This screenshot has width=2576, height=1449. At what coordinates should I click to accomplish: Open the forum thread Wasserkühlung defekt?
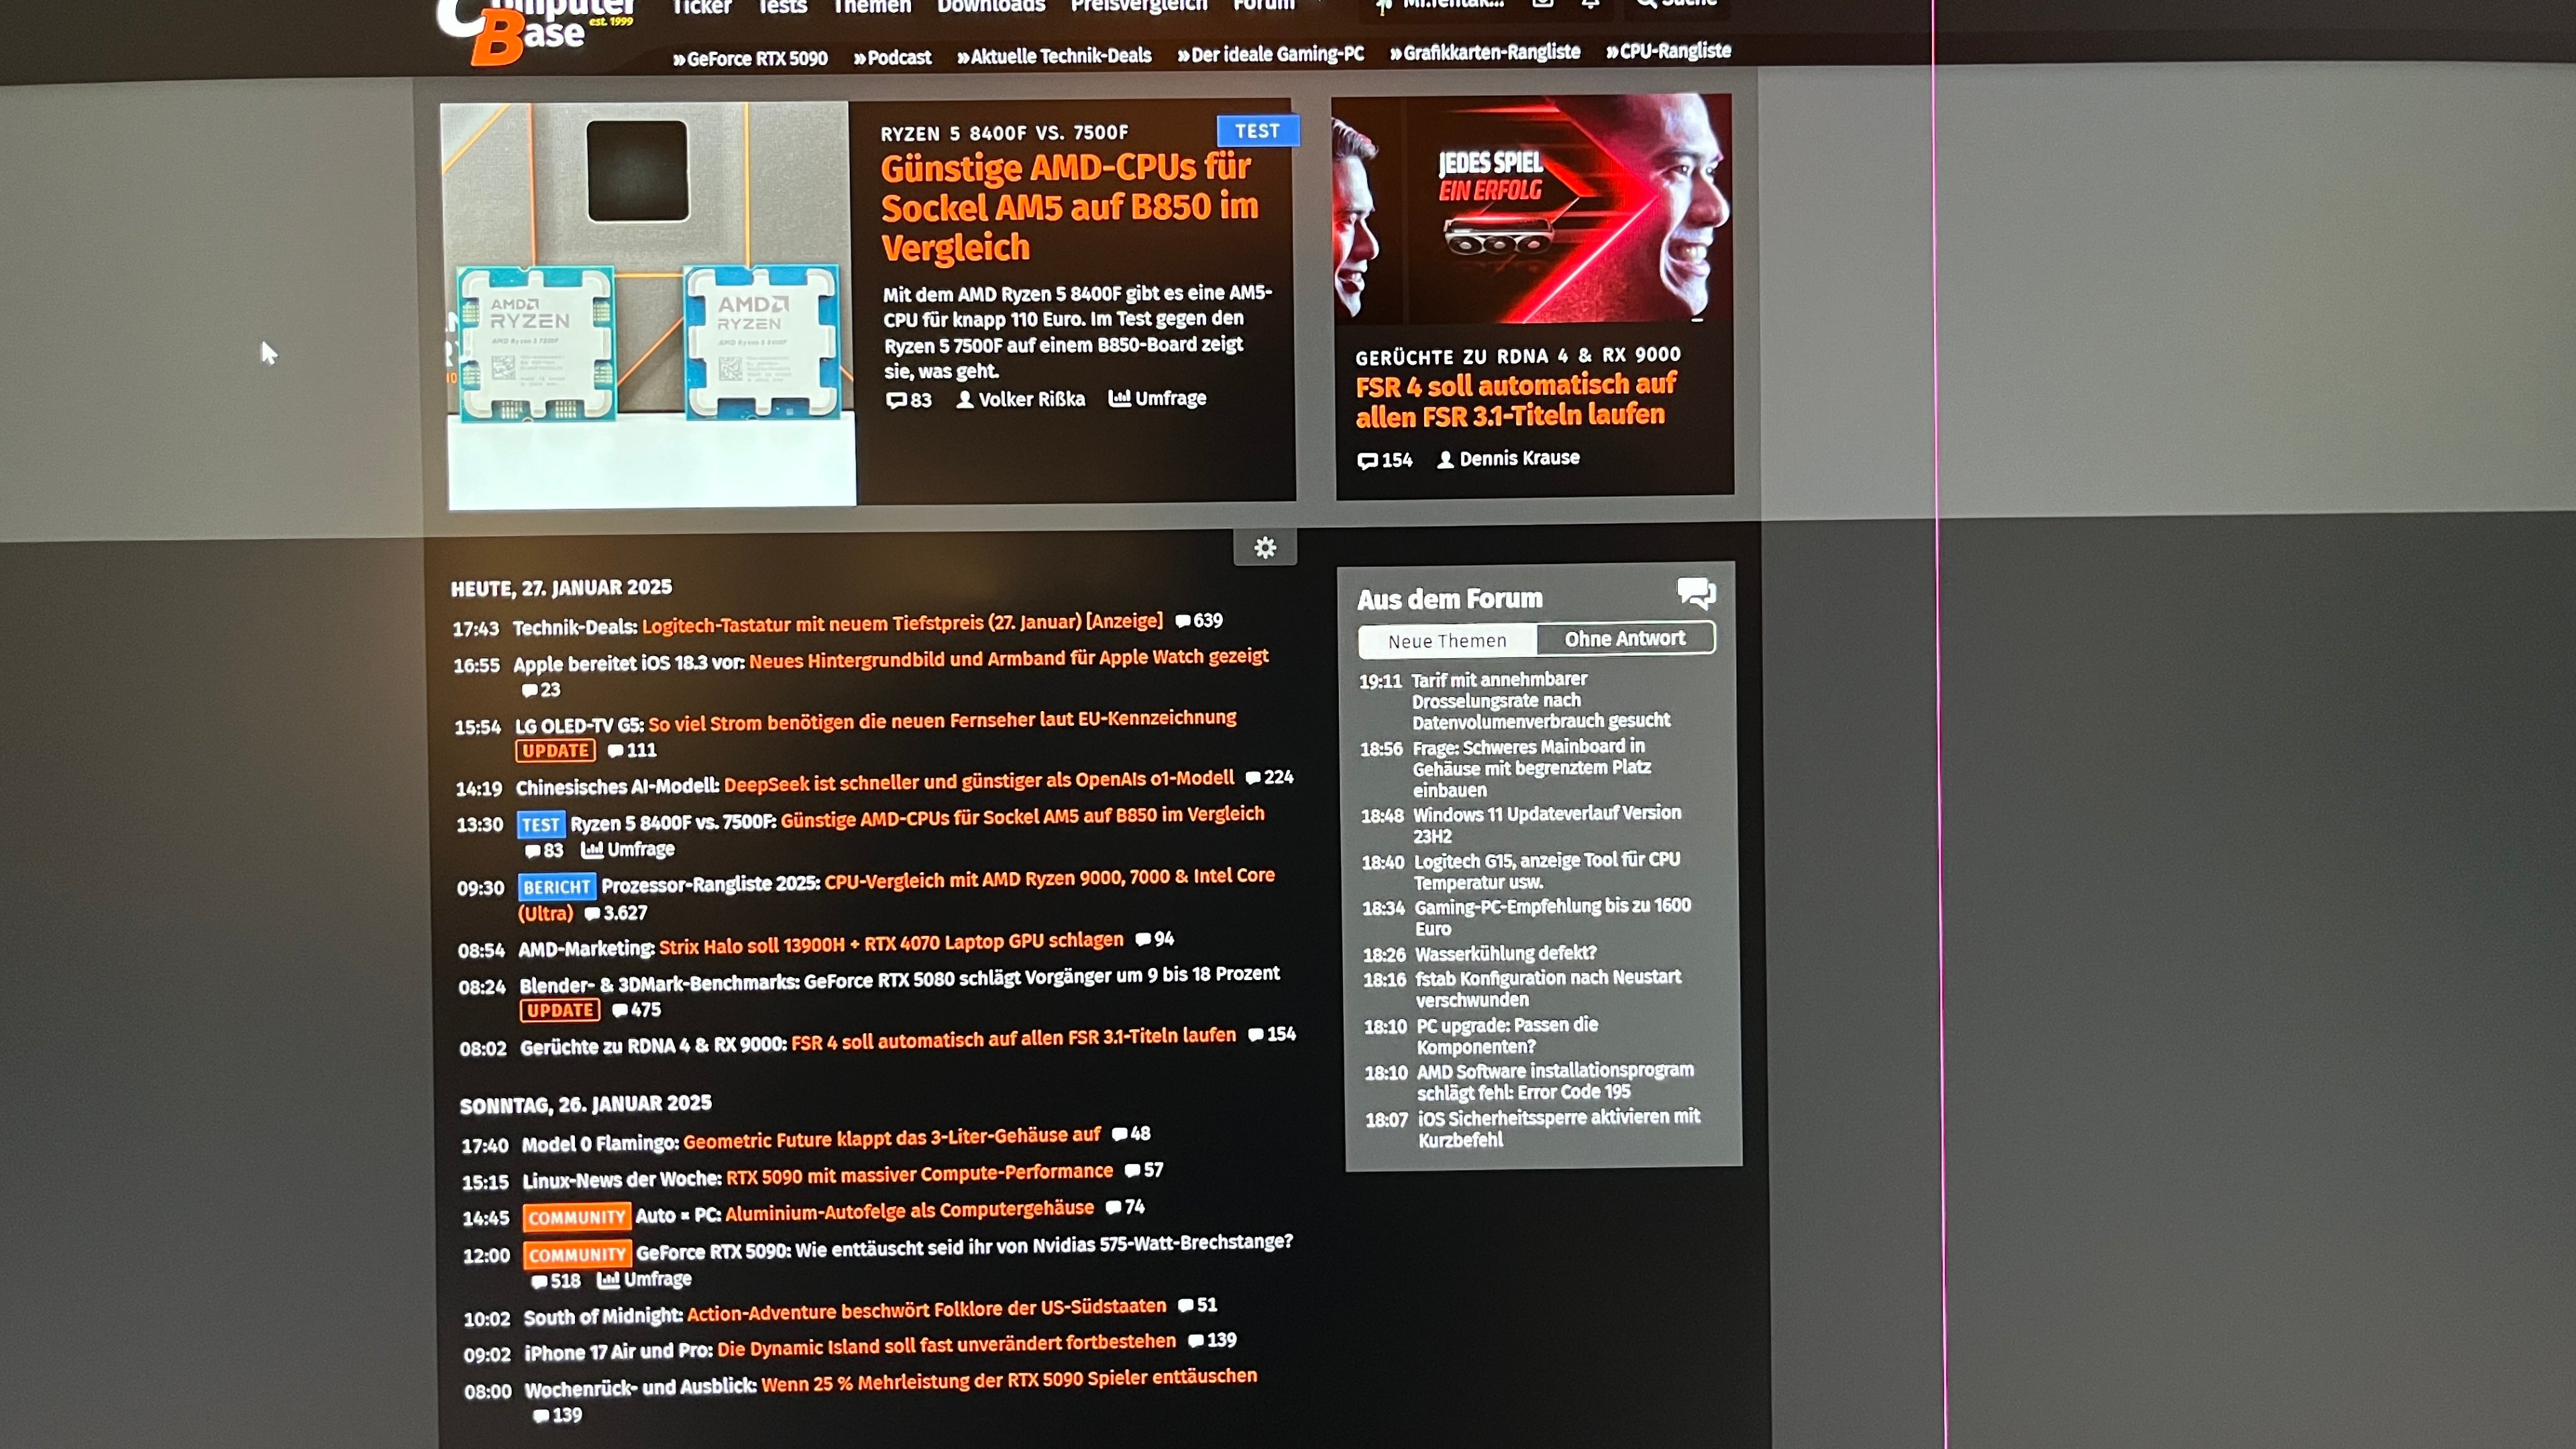1505,953
